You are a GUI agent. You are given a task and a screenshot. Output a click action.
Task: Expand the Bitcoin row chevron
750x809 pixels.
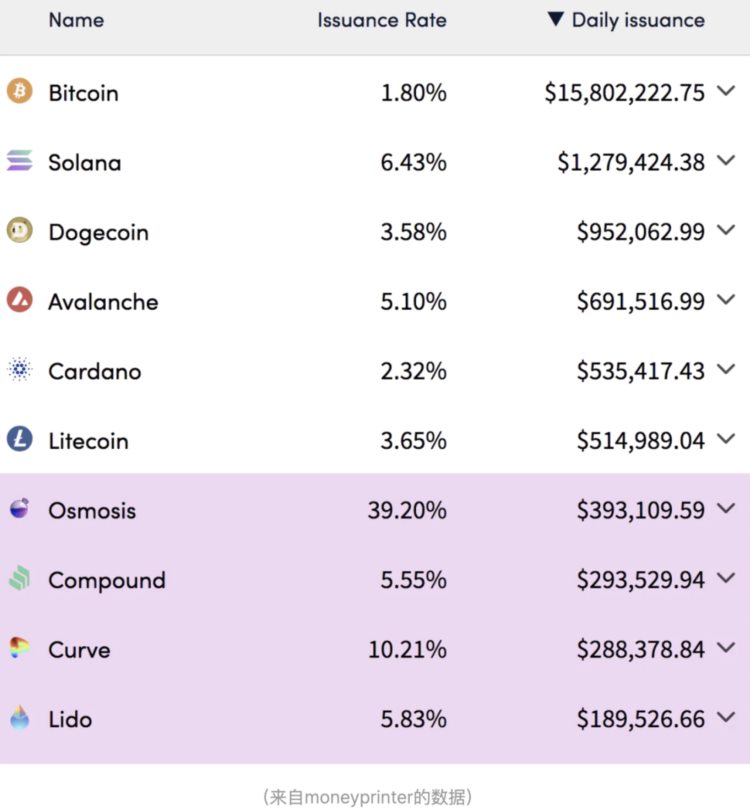(x=726, y=92)
